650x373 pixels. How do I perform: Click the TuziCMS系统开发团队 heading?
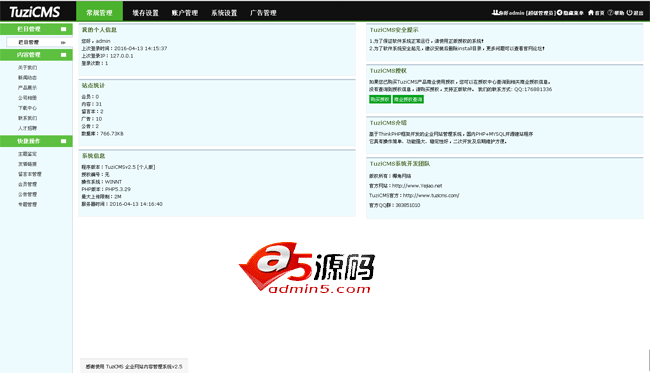pos(400,164)
